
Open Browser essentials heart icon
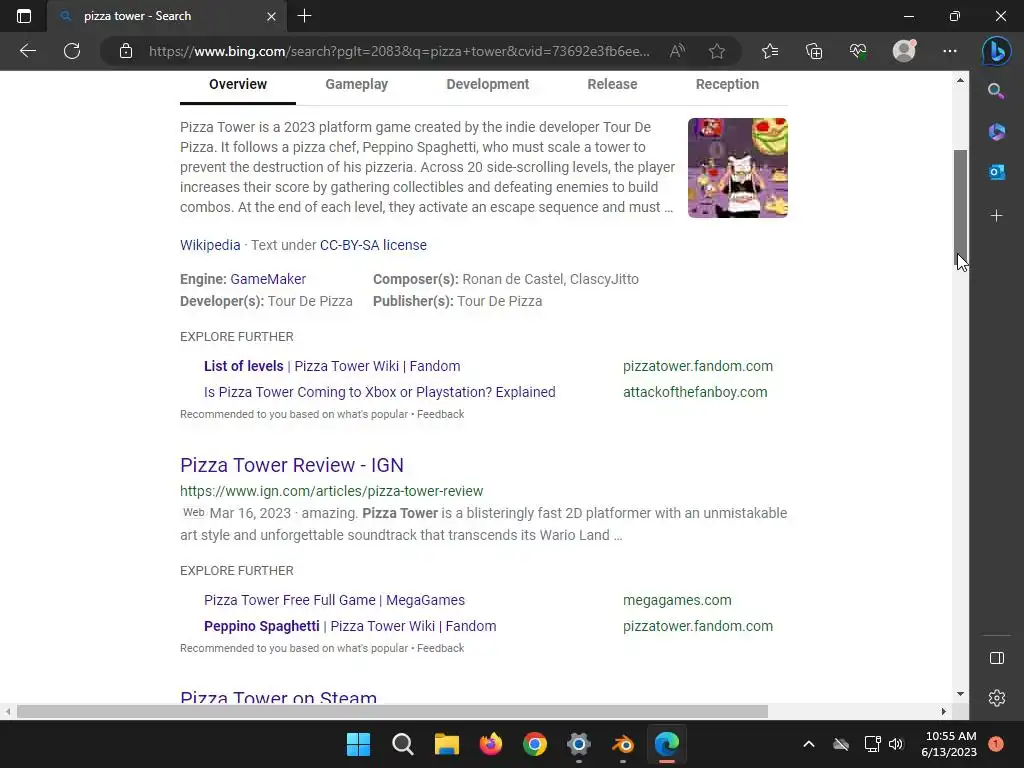(x=858, y=51)
